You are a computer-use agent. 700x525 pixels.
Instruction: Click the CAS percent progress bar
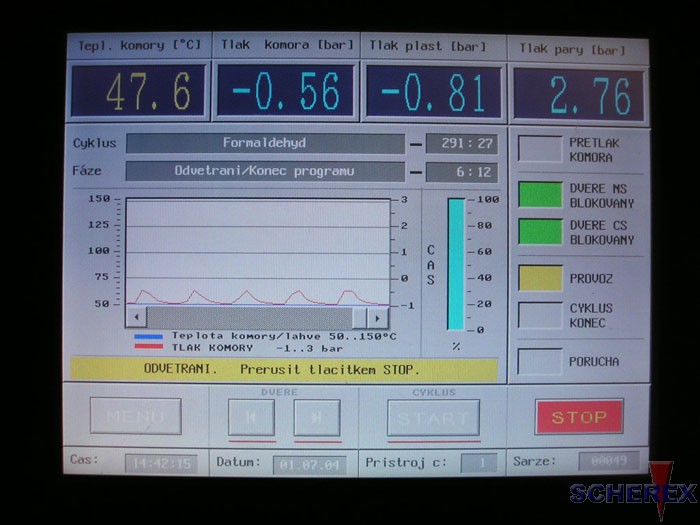456,264
